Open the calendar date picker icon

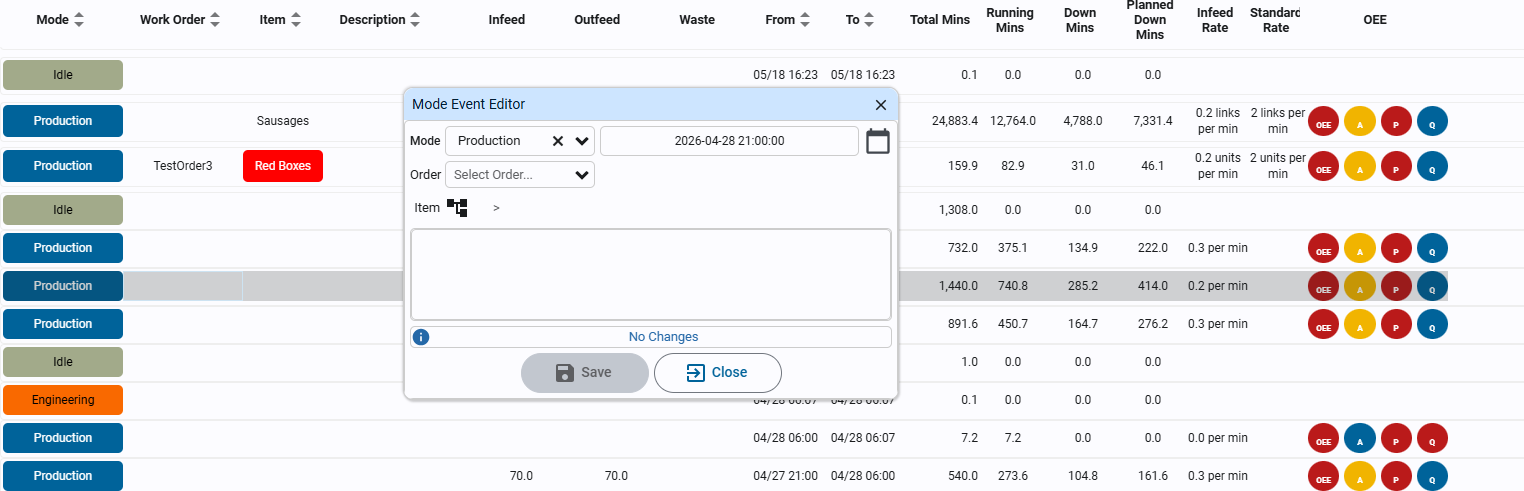tap(877, 141)
